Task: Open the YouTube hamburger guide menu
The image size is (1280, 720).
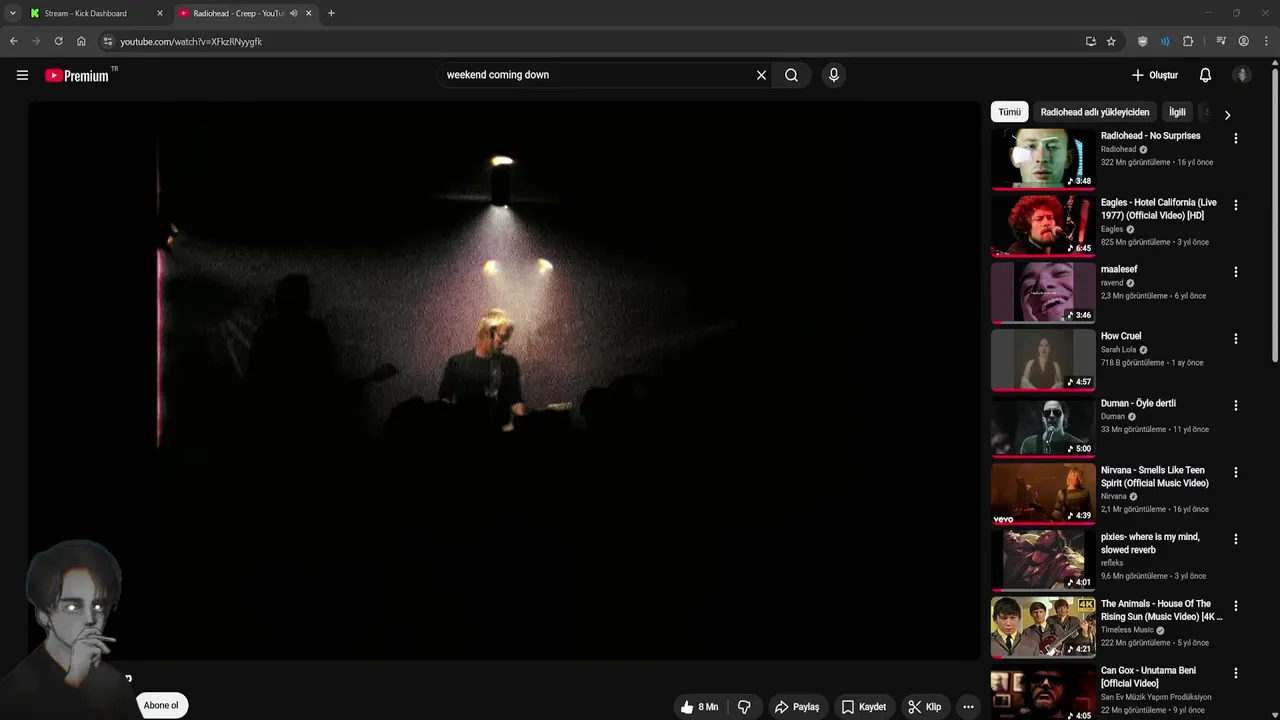Action: point(22,75)
